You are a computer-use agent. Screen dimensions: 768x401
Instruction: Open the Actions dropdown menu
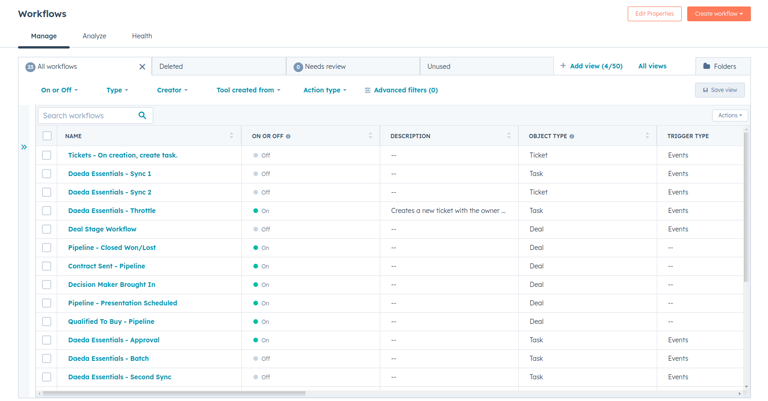729,116
